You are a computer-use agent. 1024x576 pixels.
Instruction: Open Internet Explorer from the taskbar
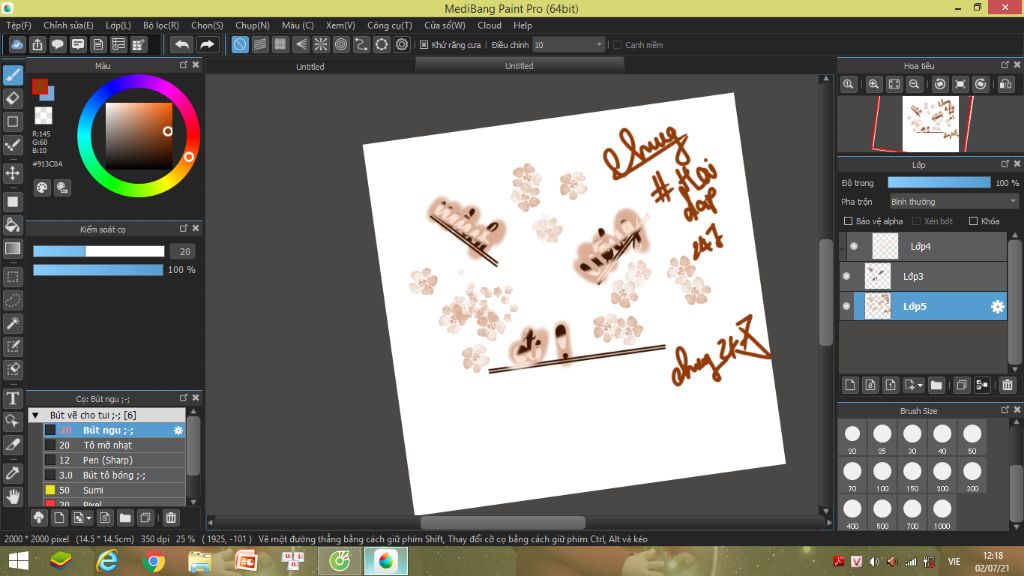point(107,561)
